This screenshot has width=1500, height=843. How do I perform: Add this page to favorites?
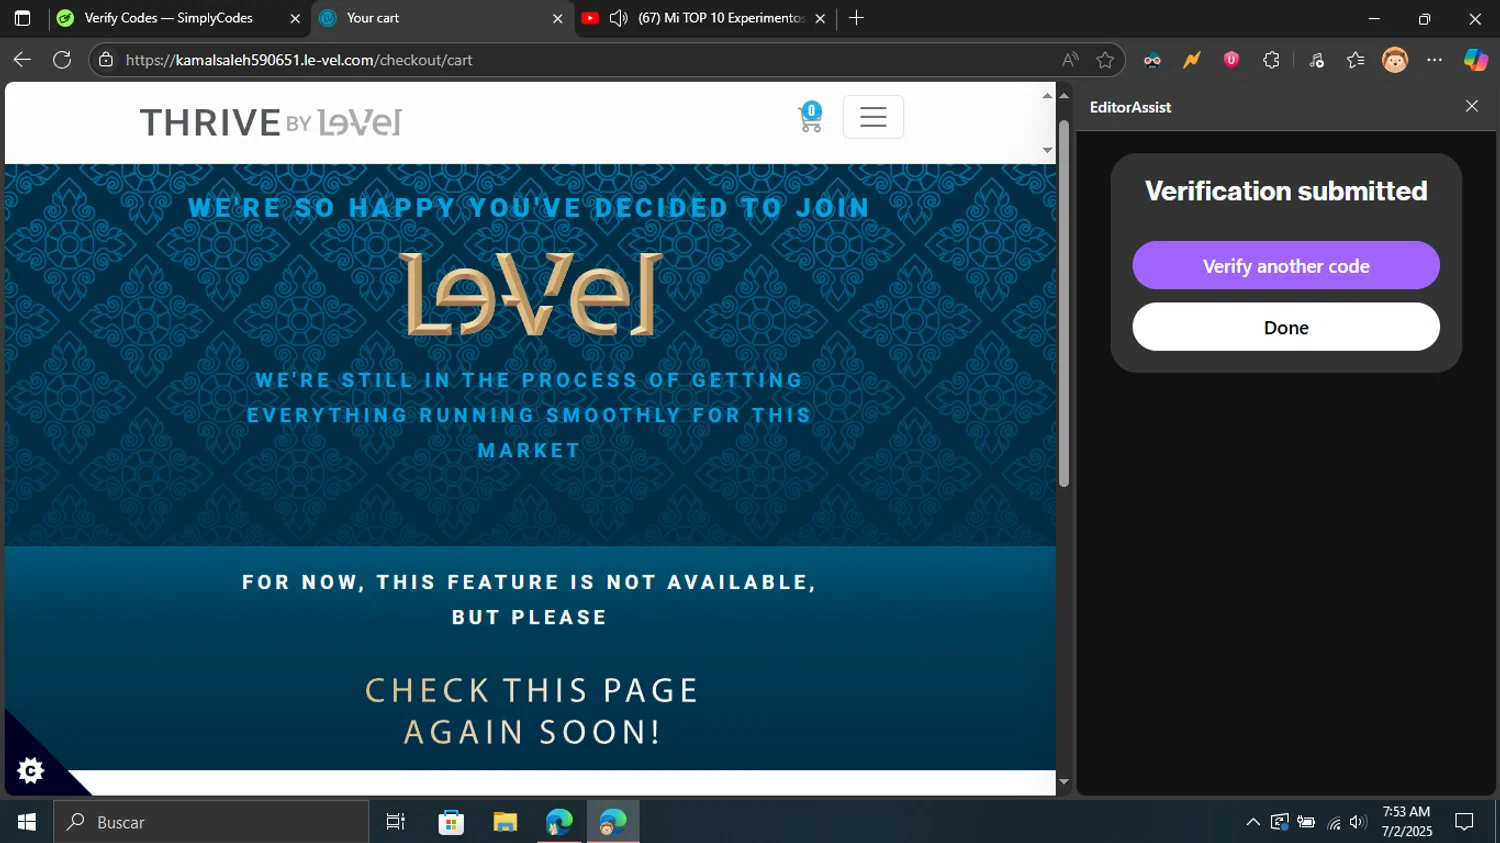point(1105,60)
